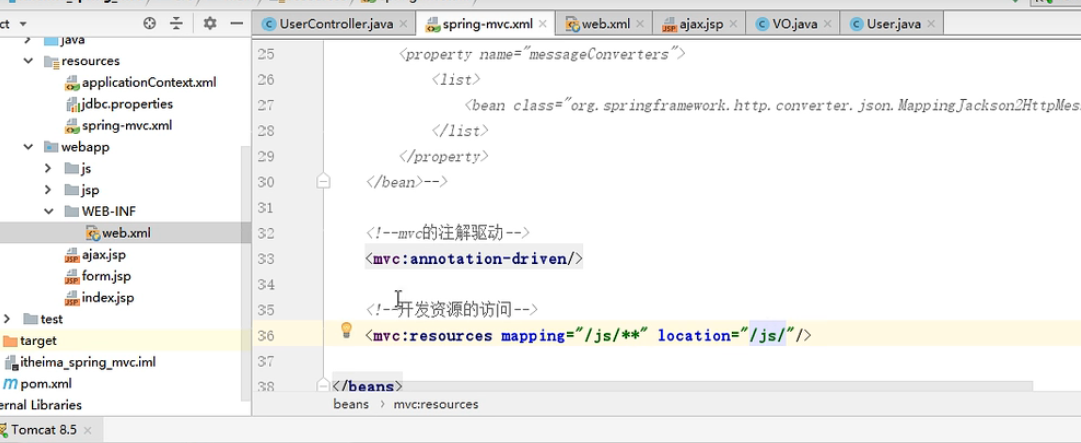Close the UserController.java tab
The width and height of the screenshot is (1081, 443).
pos(403,24)
